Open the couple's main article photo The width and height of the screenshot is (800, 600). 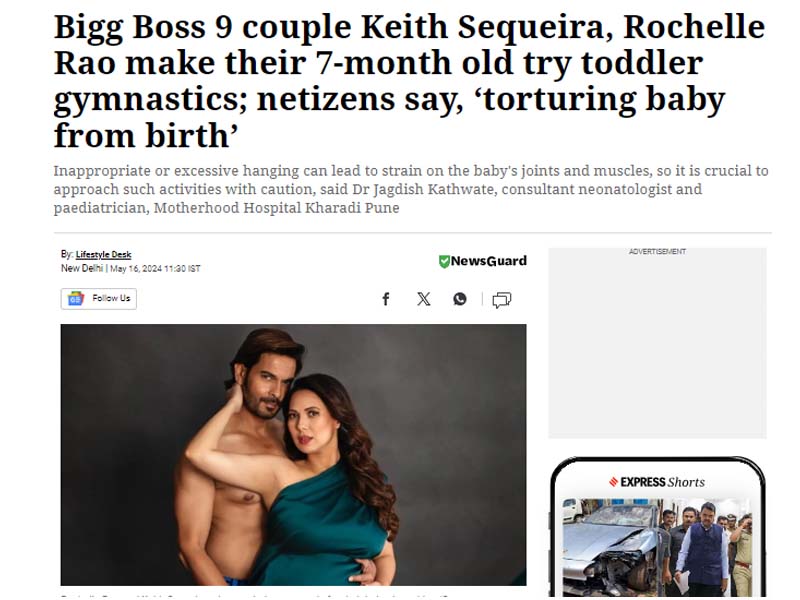coord(293,455)
